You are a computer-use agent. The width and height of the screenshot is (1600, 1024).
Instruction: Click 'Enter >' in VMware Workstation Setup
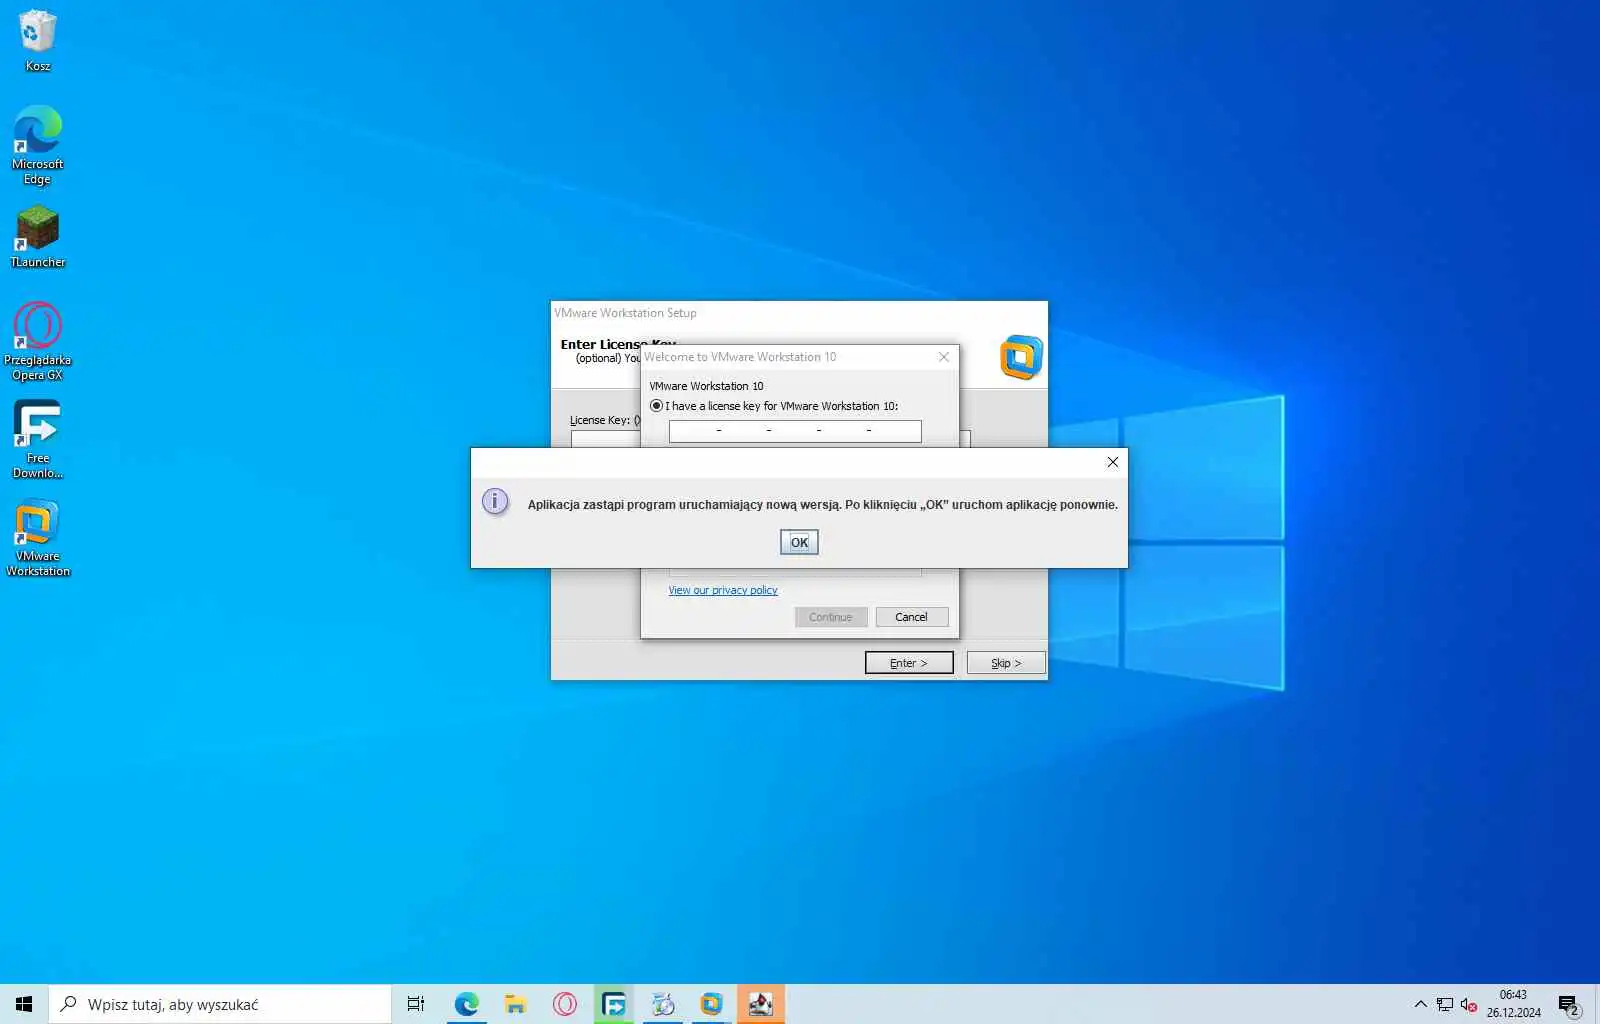pos(909,663)
